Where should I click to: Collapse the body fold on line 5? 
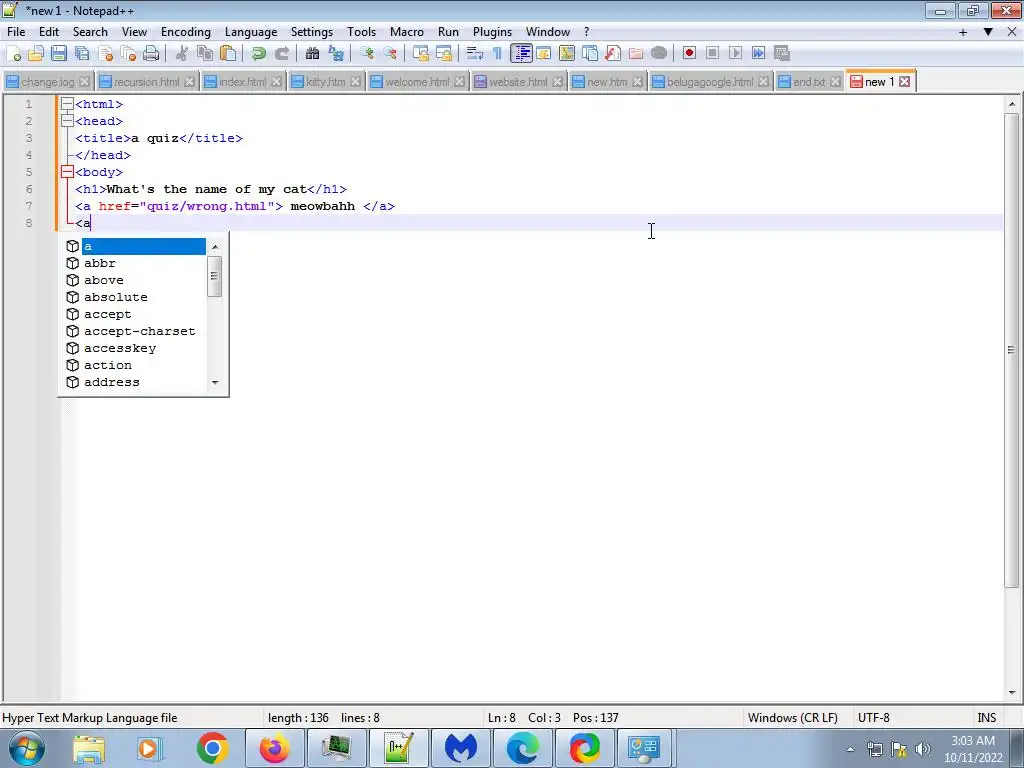[67, 172]
